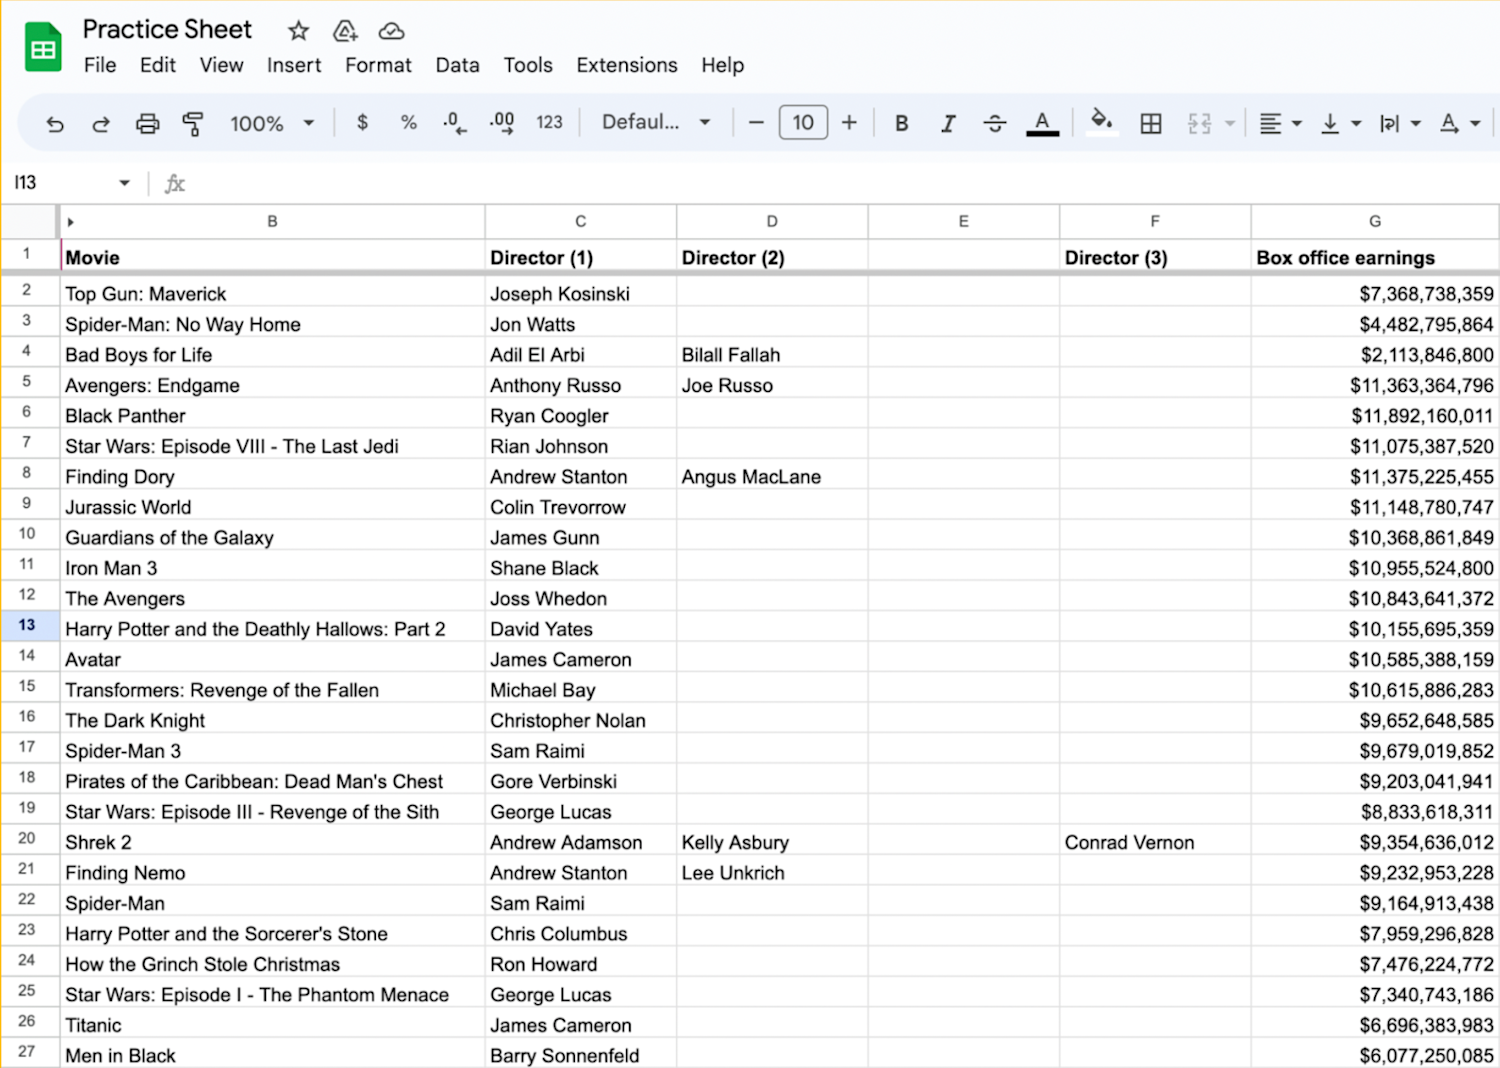Select the cell Christopher Nolan
Image resolution: width=1500 pixels, height=1068 pixels.
580,720
